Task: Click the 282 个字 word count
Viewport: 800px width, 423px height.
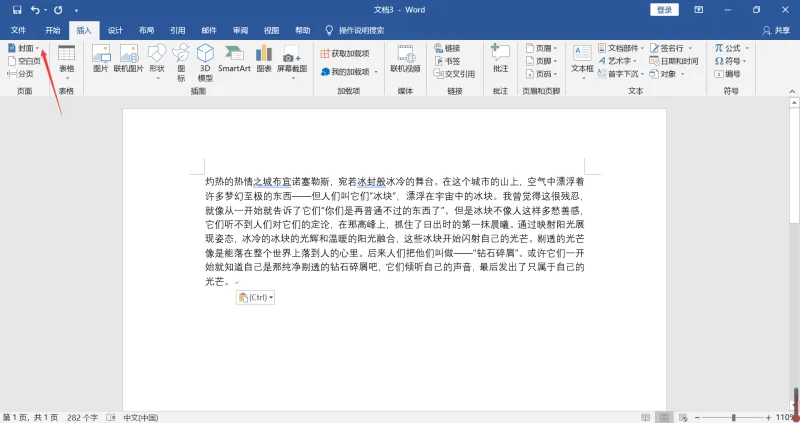Action: (82, 417)
